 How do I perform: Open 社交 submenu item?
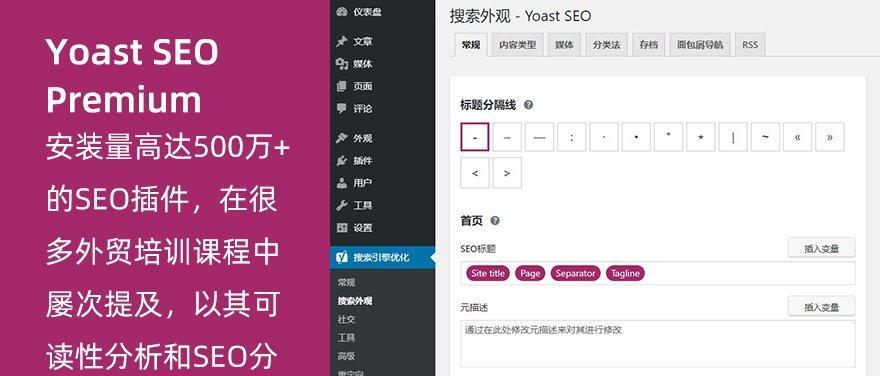tap(346, 319)
